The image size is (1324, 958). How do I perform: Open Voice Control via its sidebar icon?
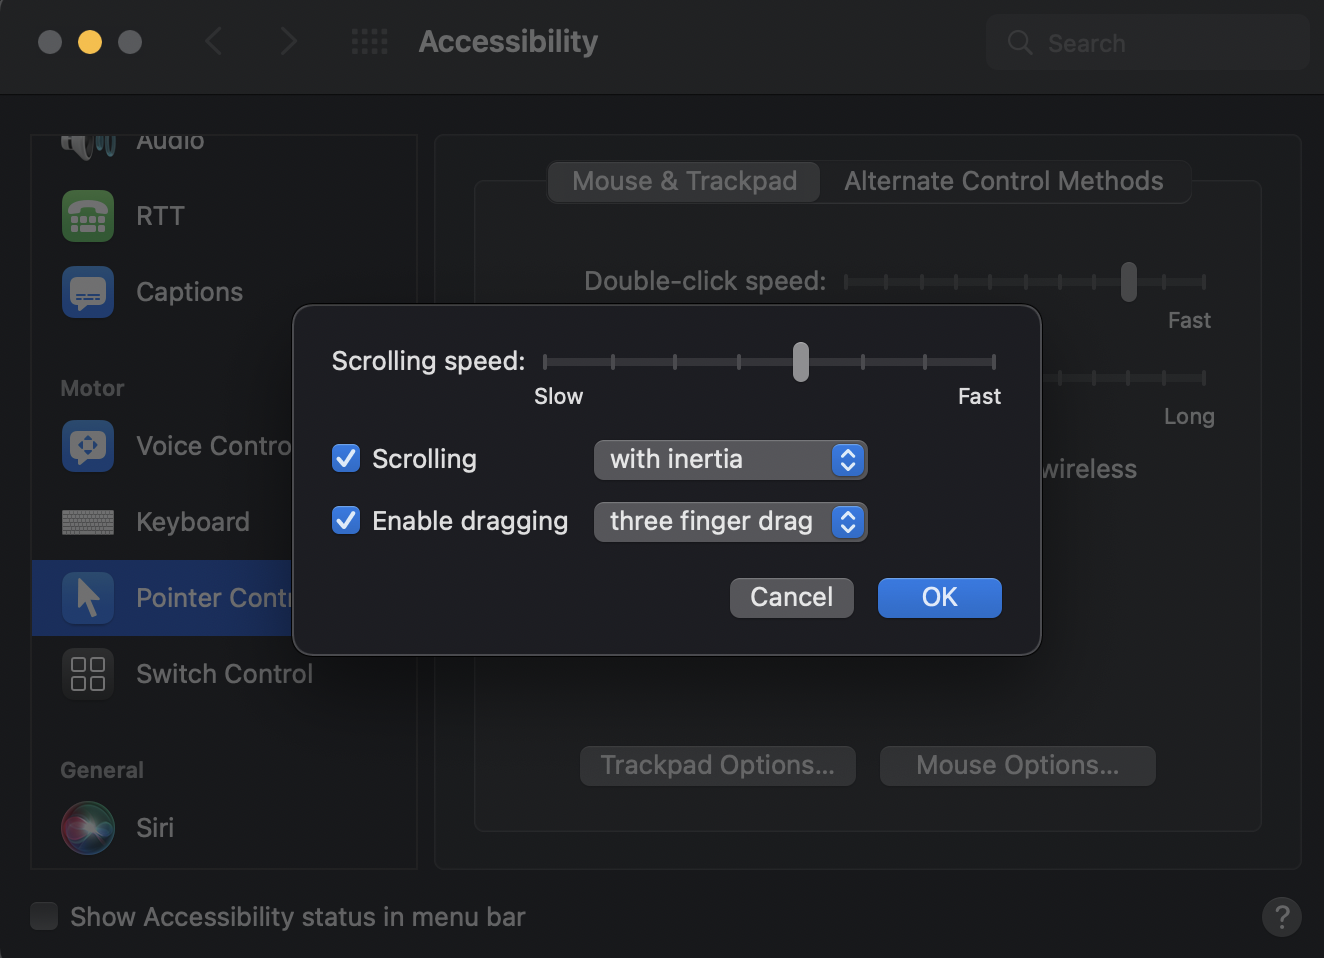pyautogui.click(x=88, y=446)
